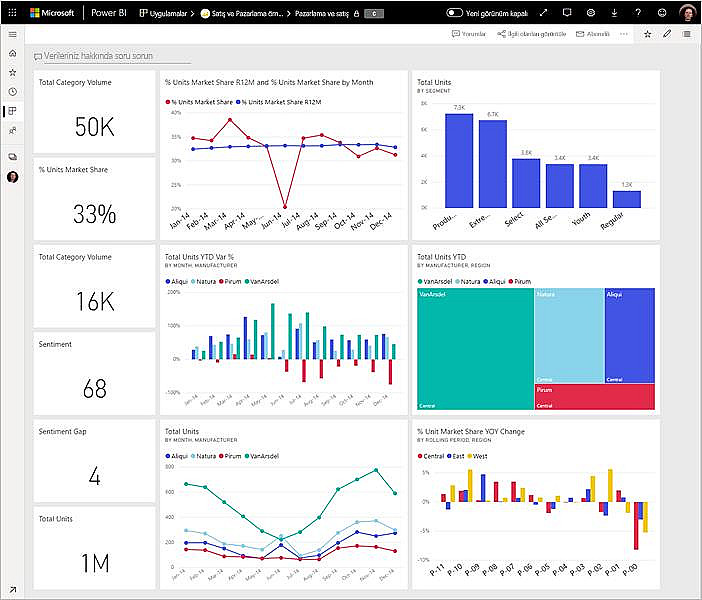This screenshot has height=600, width=702.
Task: Select yellow West legend marker in YOY chart
Action: 470,456
